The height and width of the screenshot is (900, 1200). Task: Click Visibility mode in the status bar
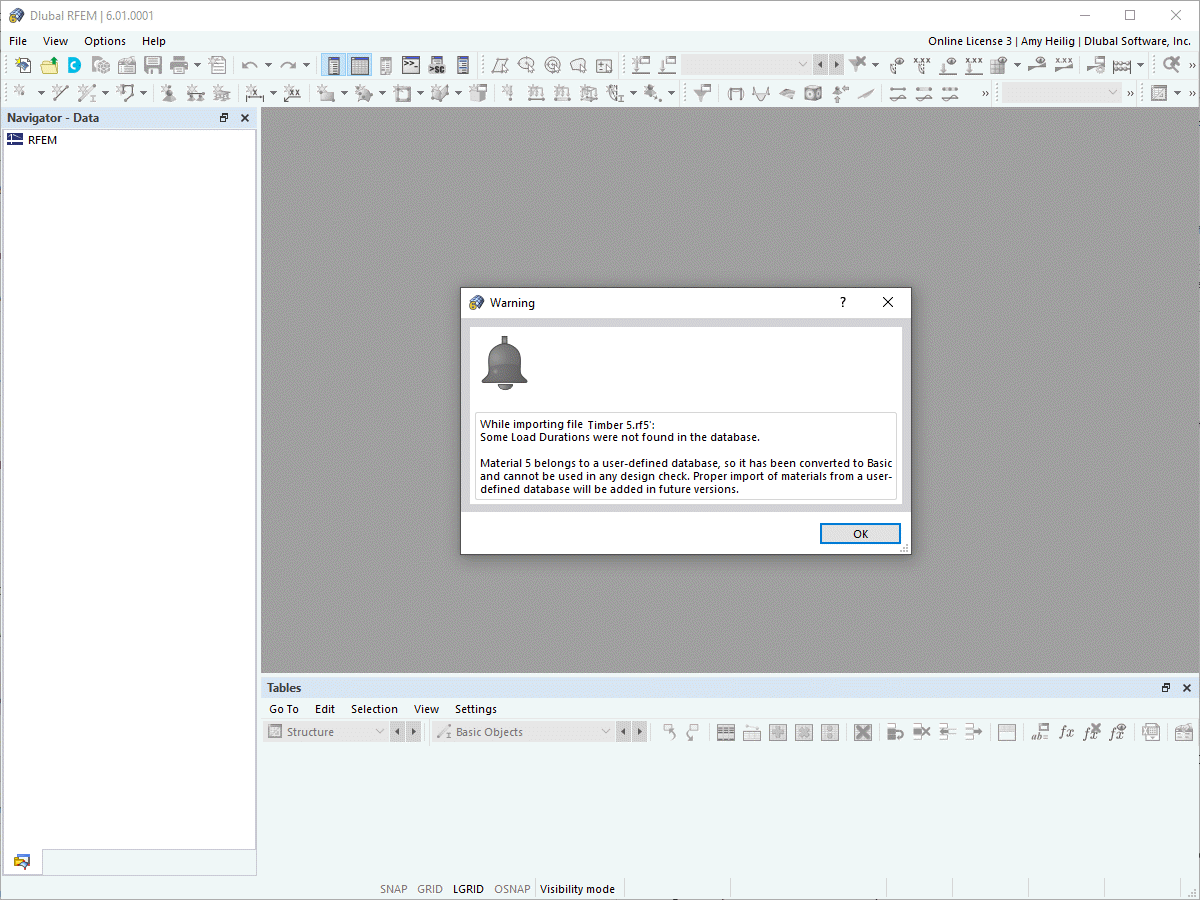click(577, 889)
